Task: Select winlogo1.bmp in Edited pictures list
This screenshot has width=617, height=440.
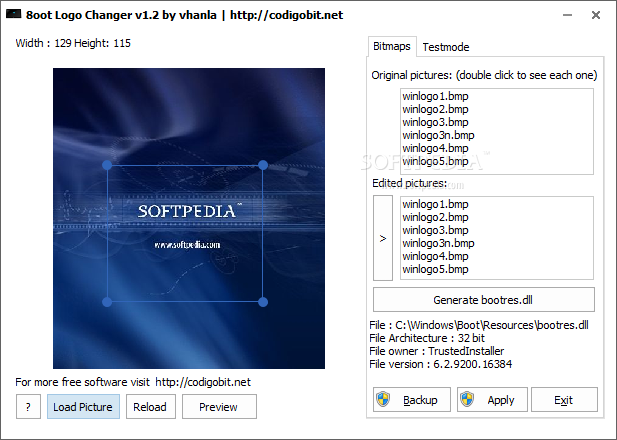Action: [435, 204]
